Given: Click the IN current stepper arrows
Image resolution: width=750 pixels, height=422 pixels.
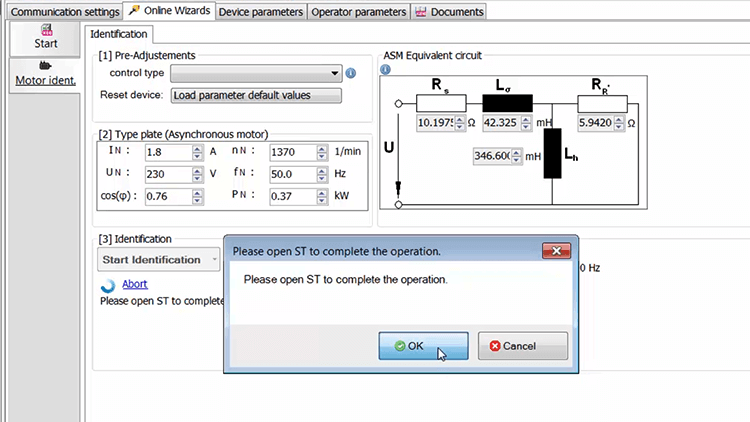Looking at the screenshot, I should [197, 152].
